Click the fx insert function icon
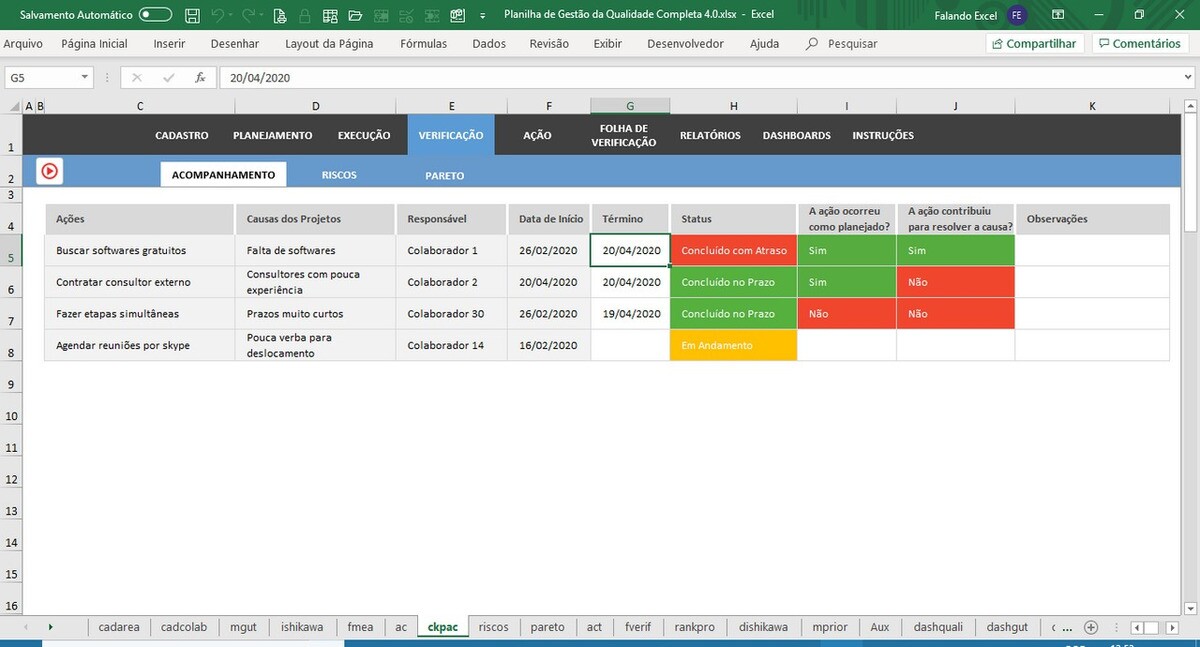The width and height of the screenshot is (1200, 647). 200,77
